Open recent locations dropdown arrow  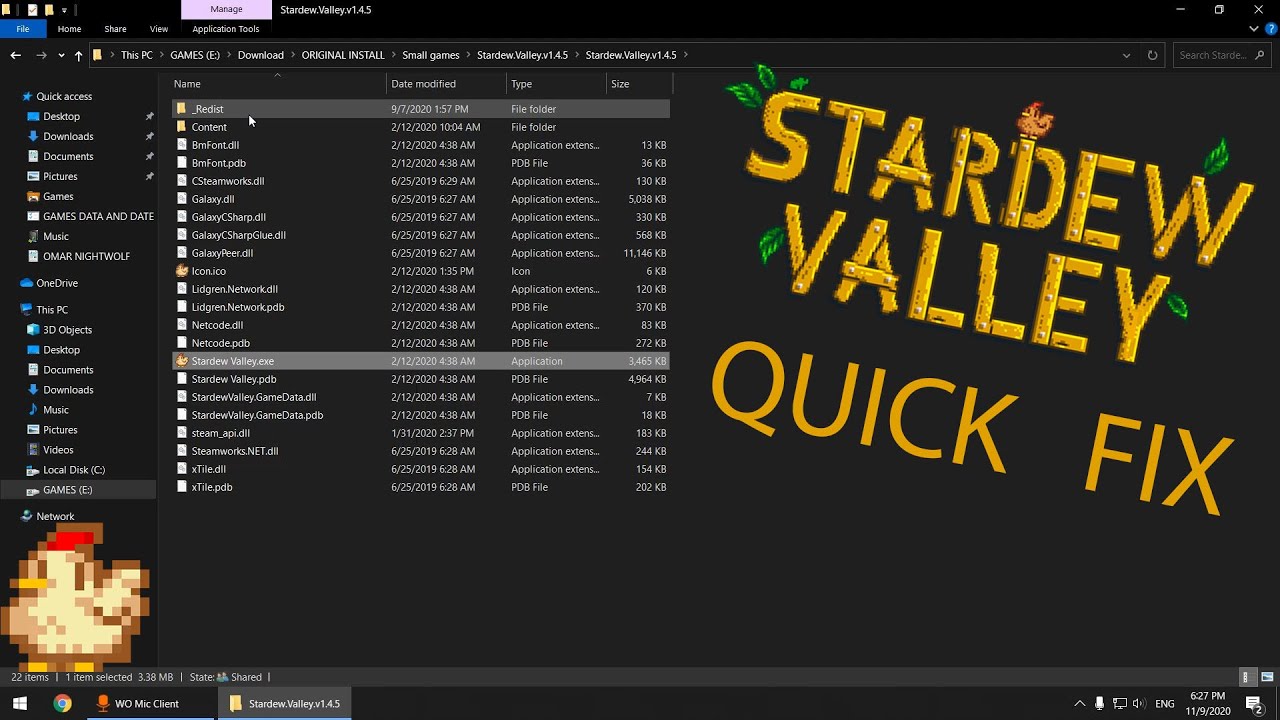61,56
